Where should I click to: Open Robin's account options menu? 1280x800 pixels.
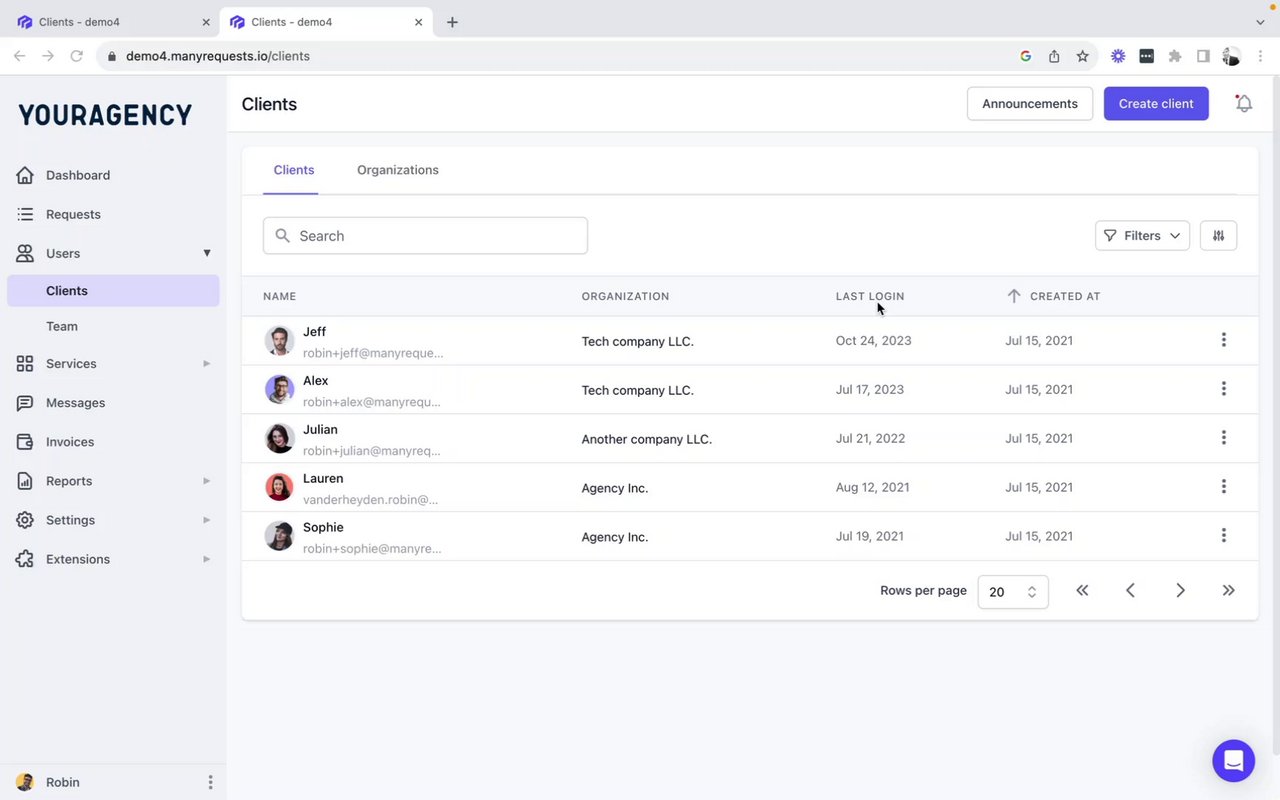210,782
